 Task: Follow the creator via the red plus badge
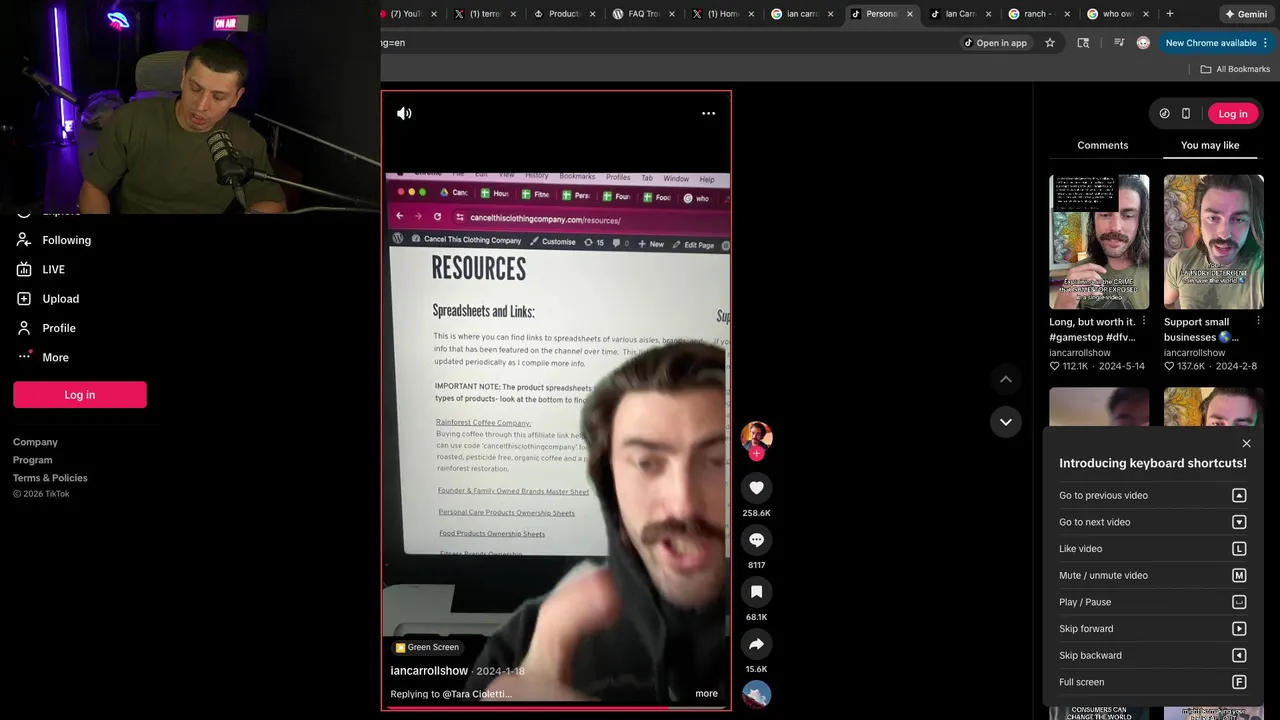point(756,454)
